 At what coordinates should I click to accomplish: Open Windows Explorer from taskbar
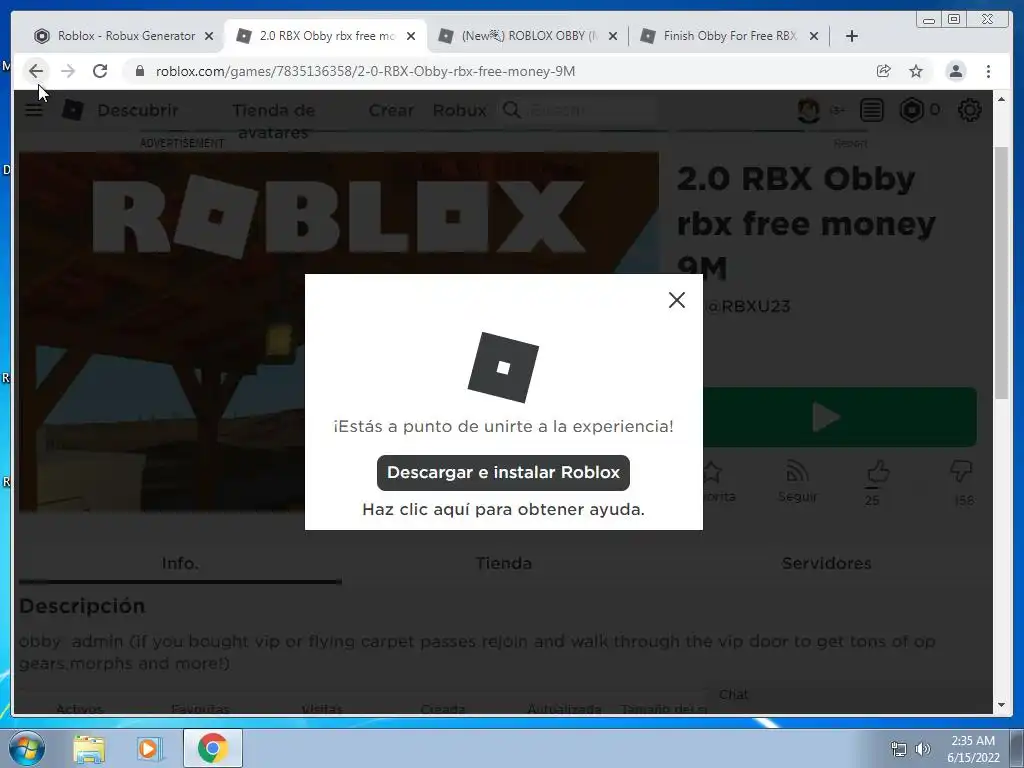[x=89, y=748]
